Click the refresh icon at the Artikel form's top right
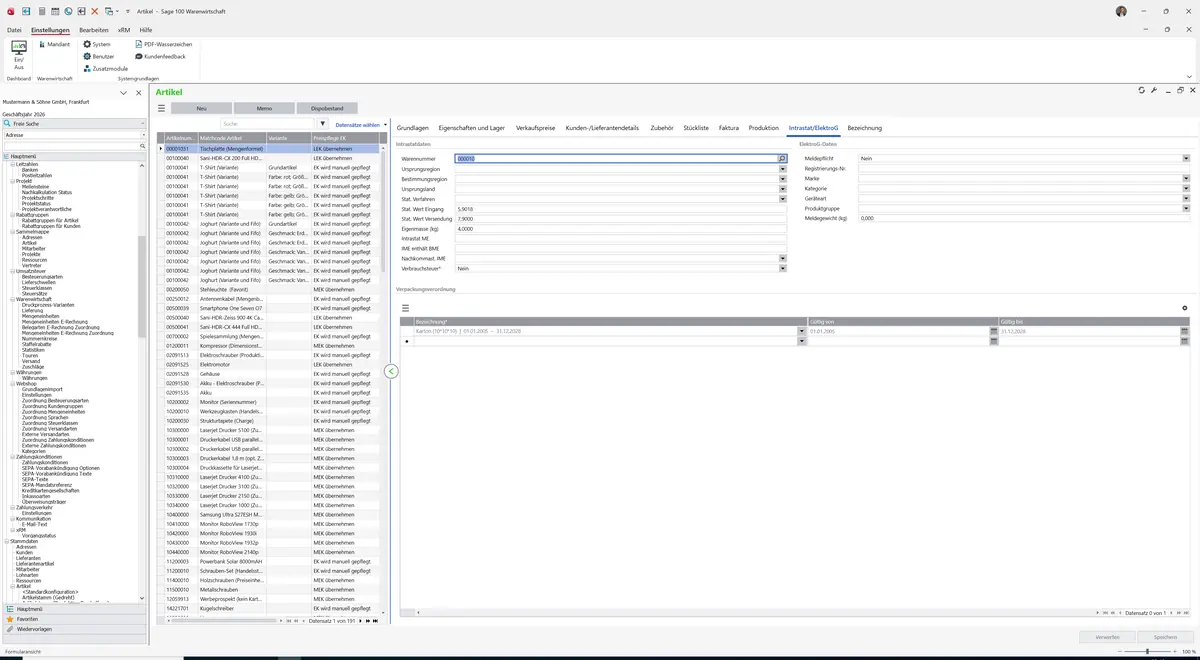Screen dimensions: 1200x660 coord(1142,90)
